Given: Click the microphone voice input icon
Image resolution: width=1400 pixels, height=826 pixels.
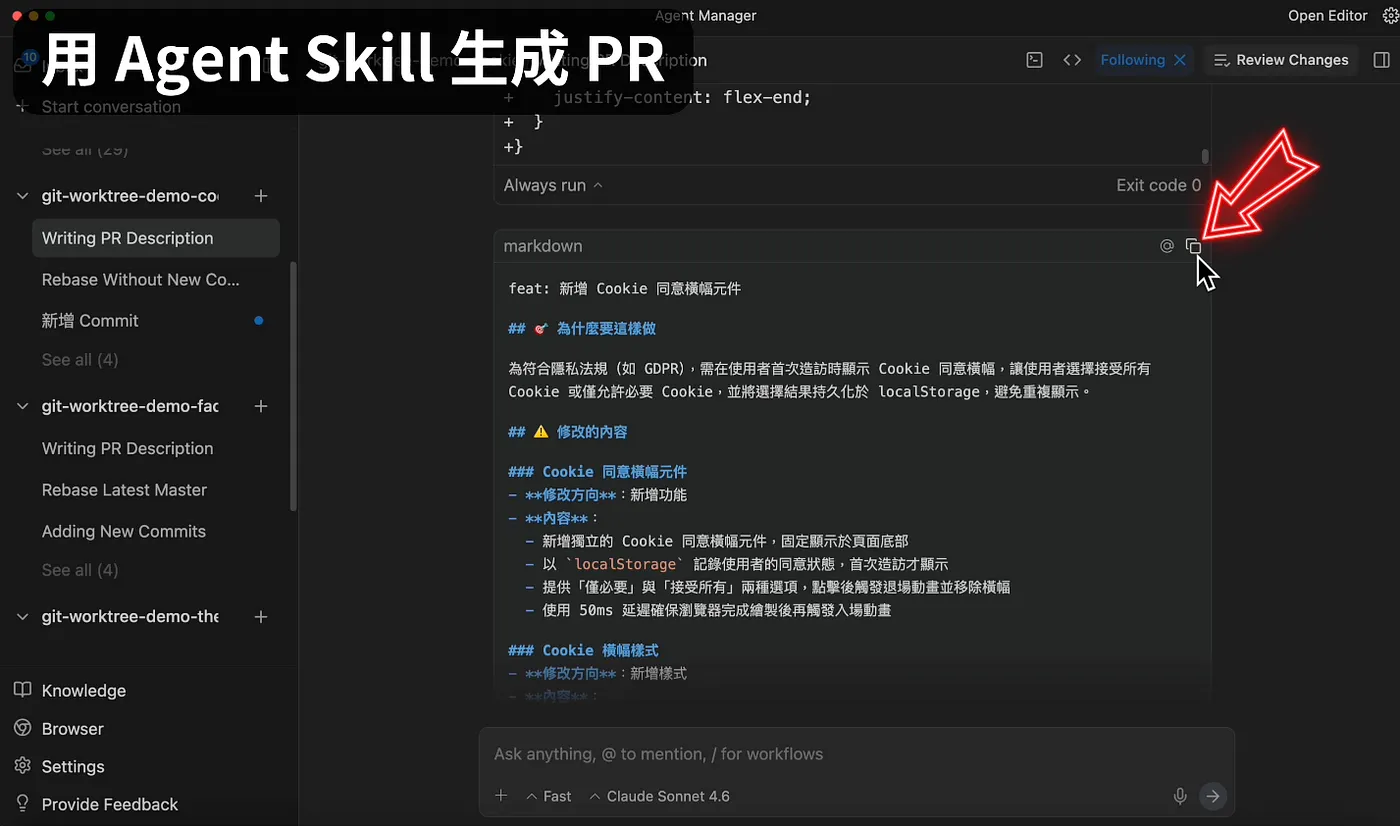Looking at the screenshot, I should coord(1180,796).
